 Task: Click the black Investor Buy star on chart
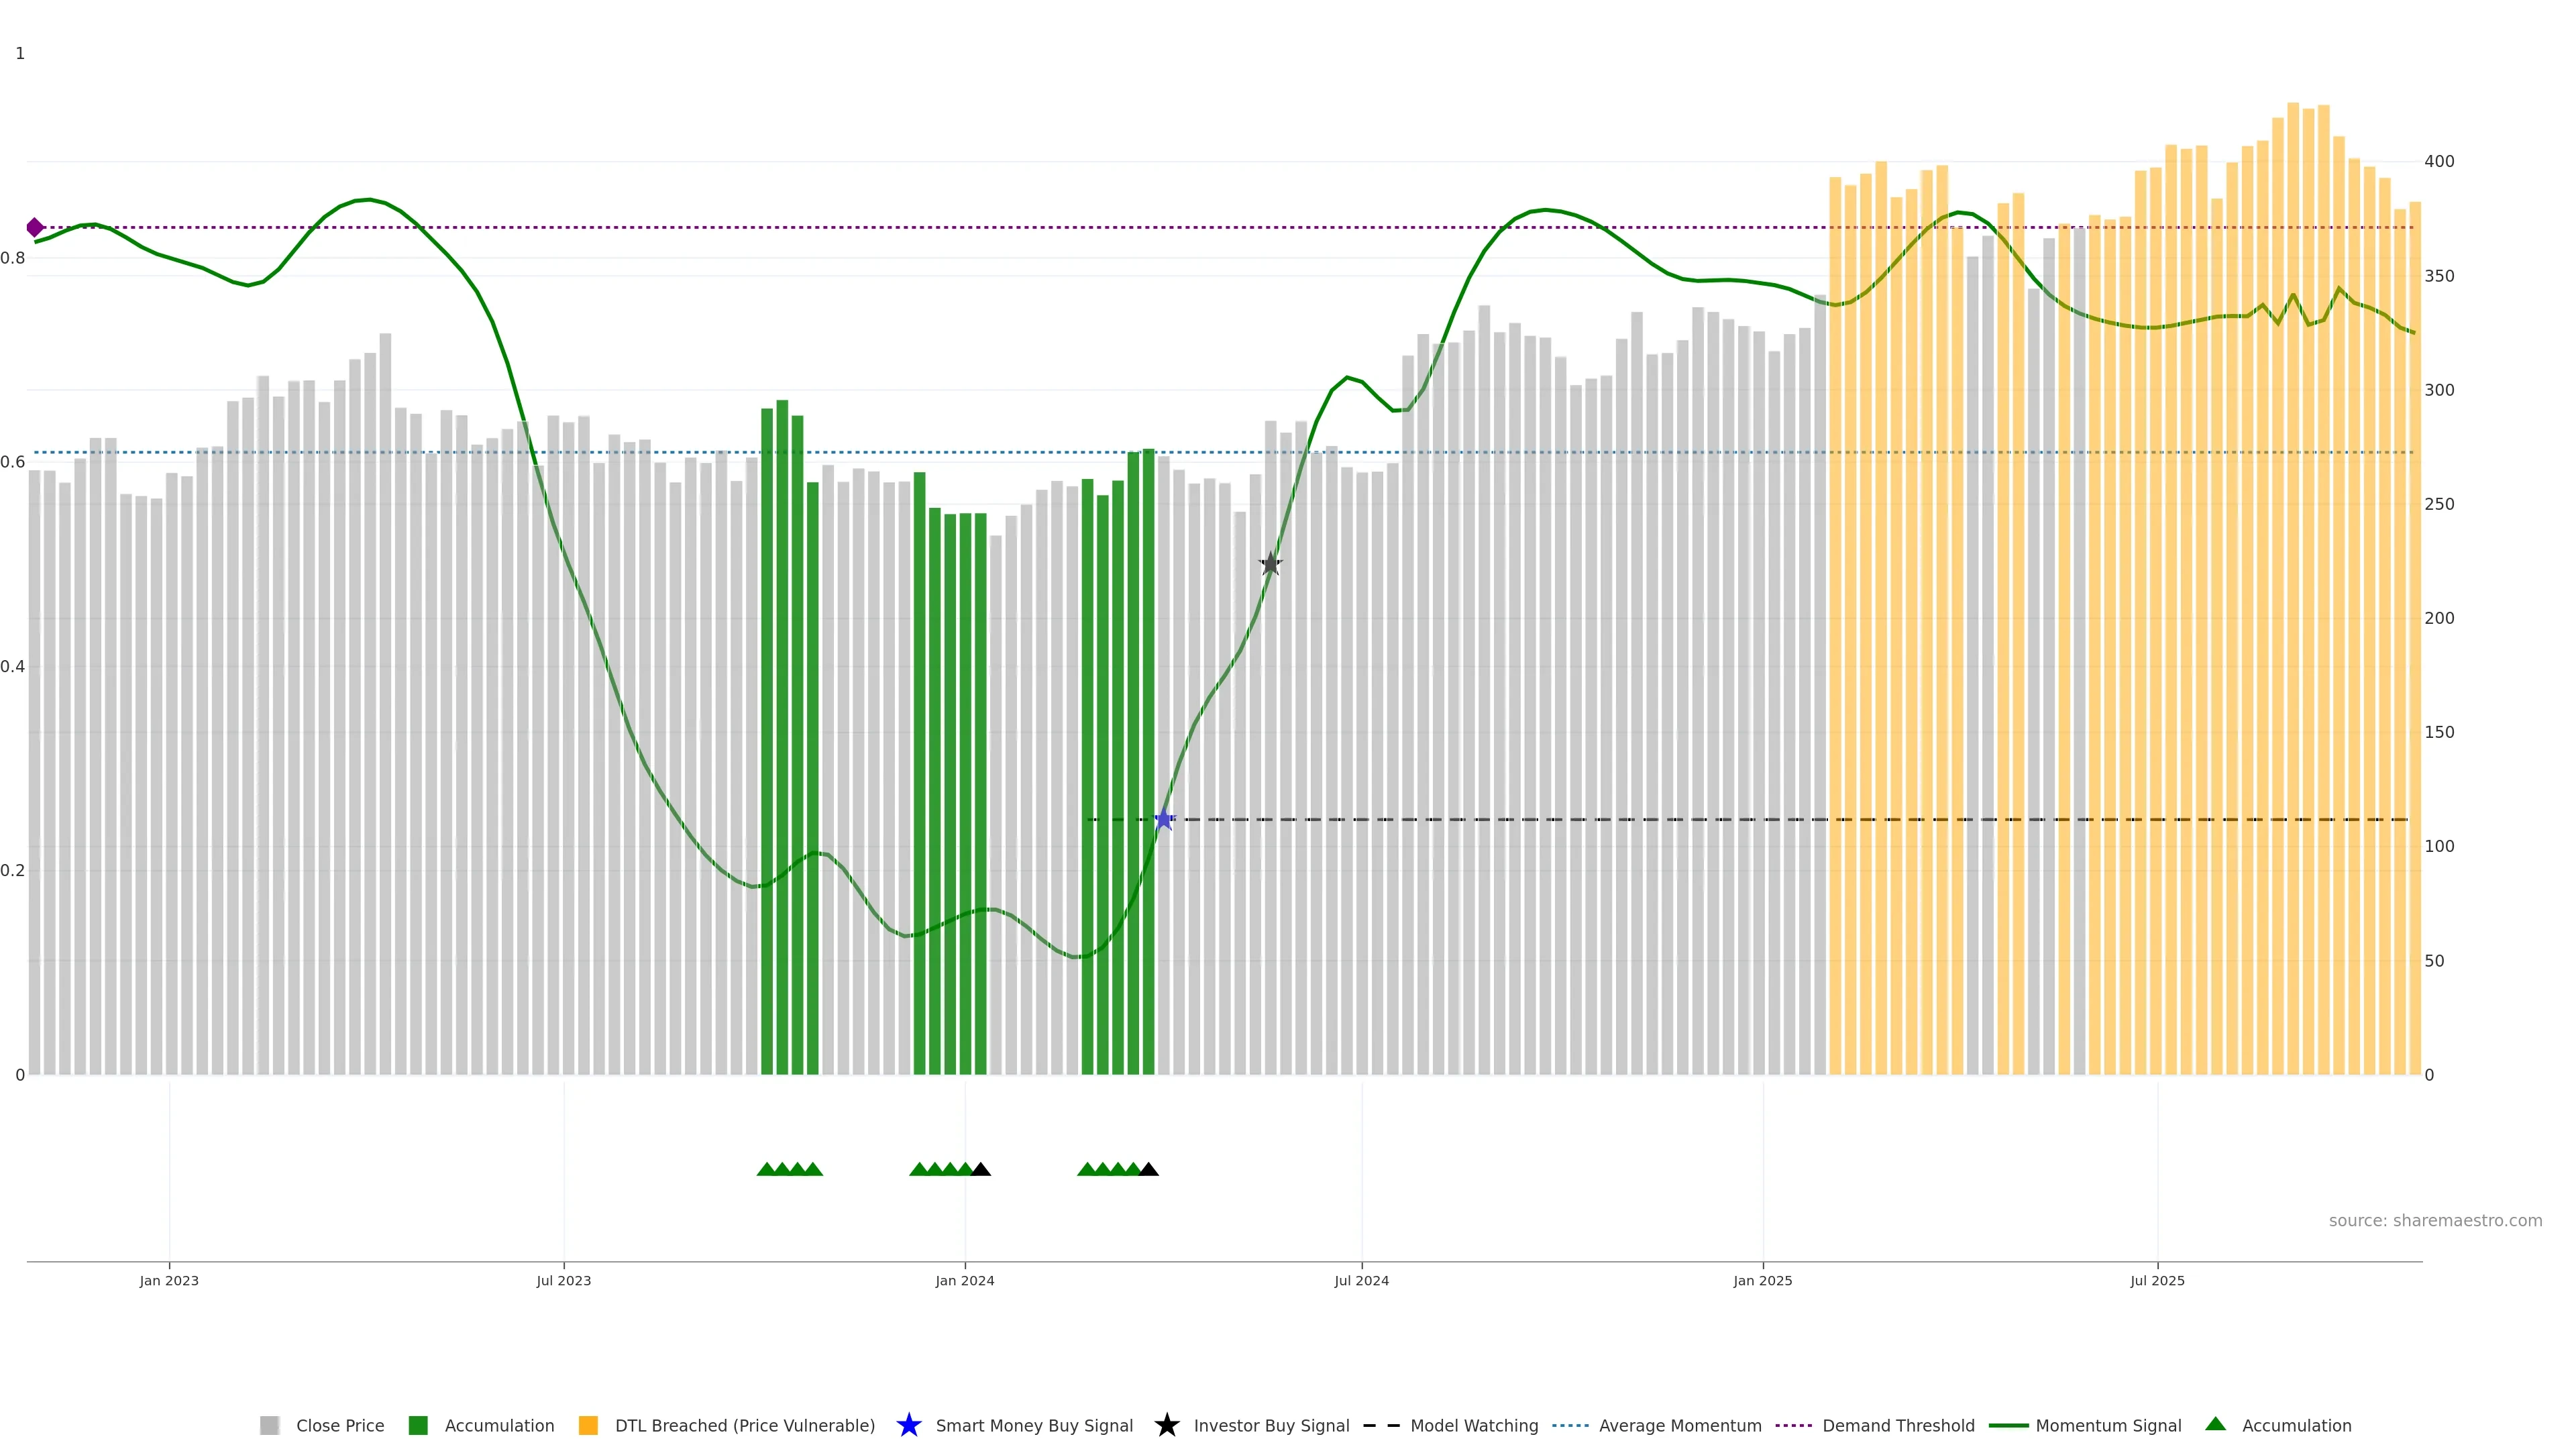(1270, 564)
